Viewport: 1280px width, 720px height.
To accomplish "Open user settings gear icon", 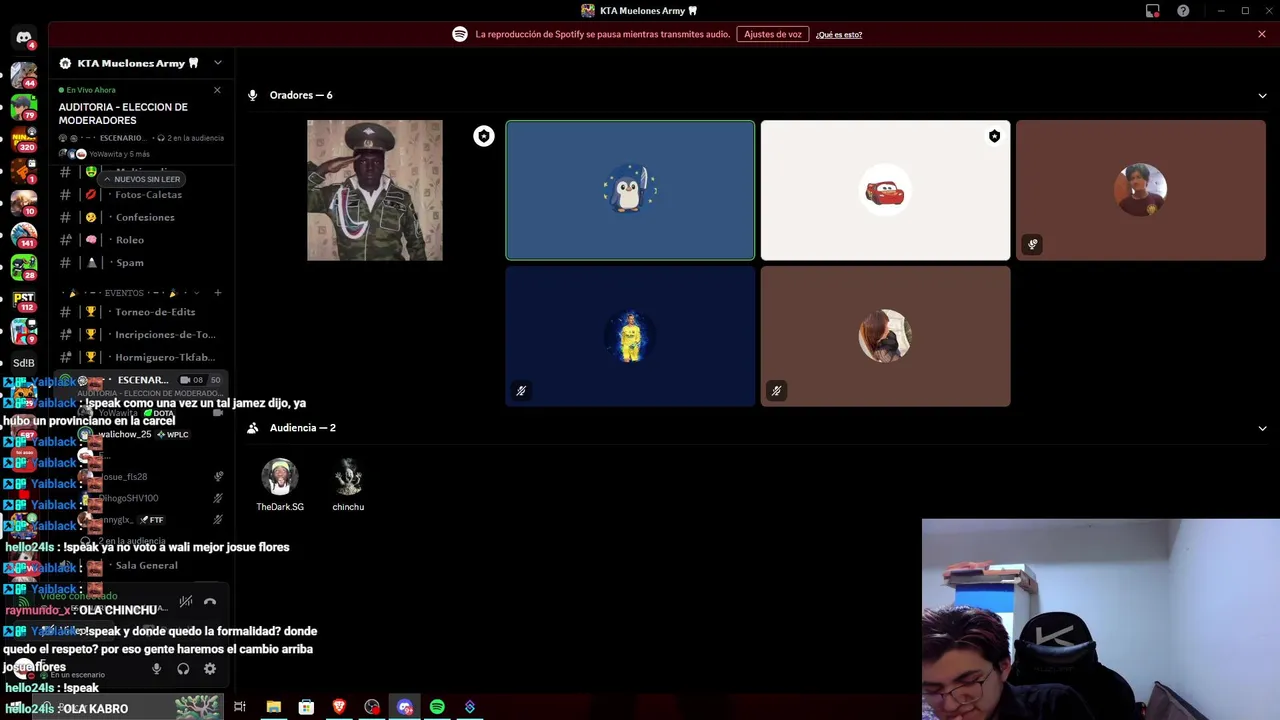I will tap(210, 669).
